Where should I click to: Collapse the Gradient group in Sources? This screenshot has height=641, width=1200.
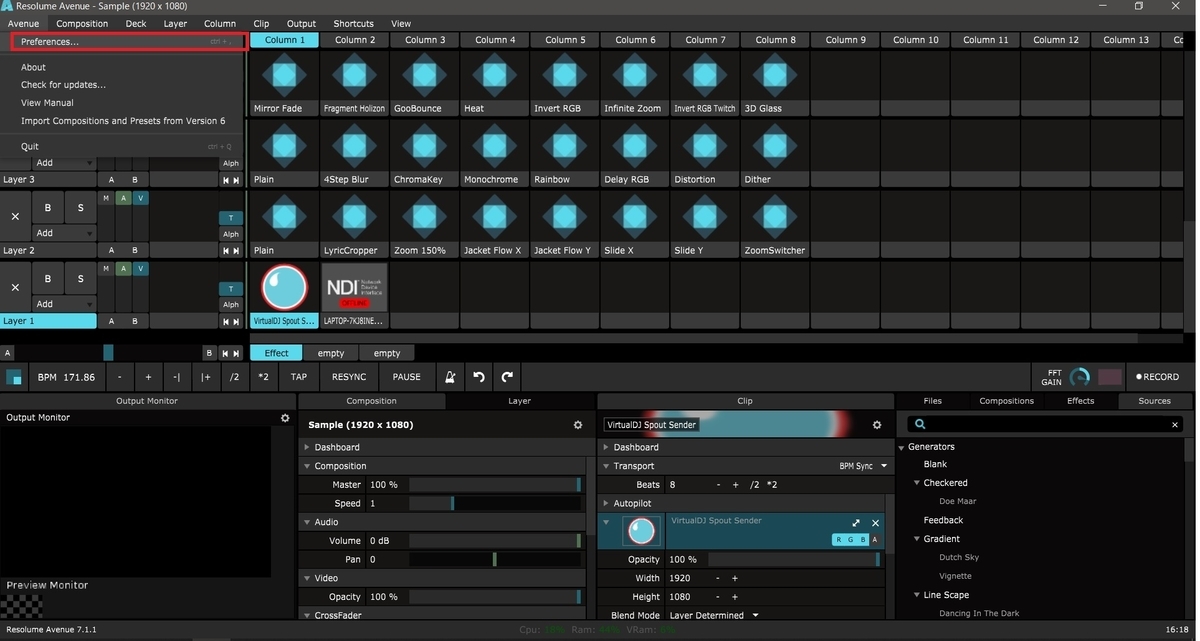(917, 538)
